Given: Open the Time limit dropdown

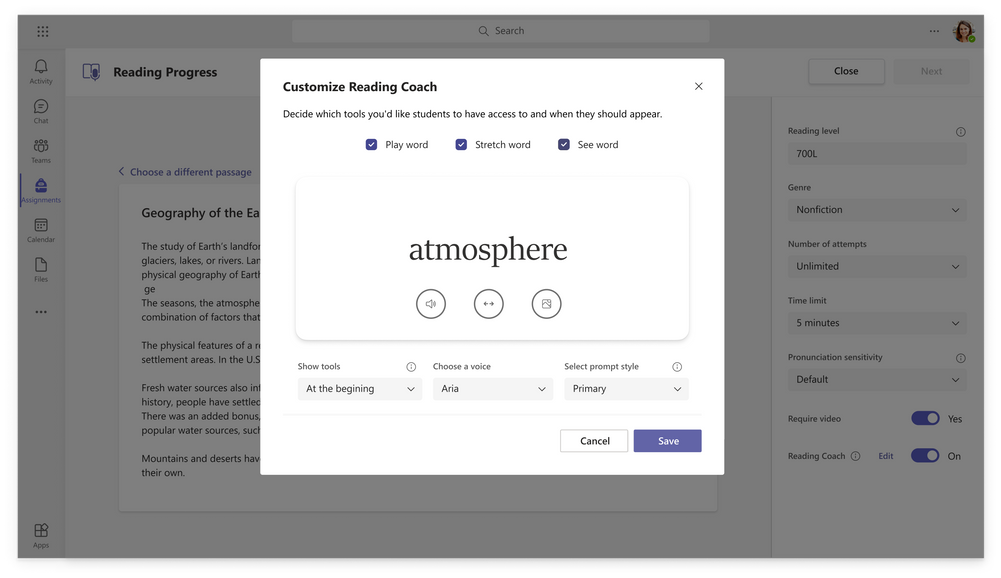Looking at the screenshot, I should [877, 323].
